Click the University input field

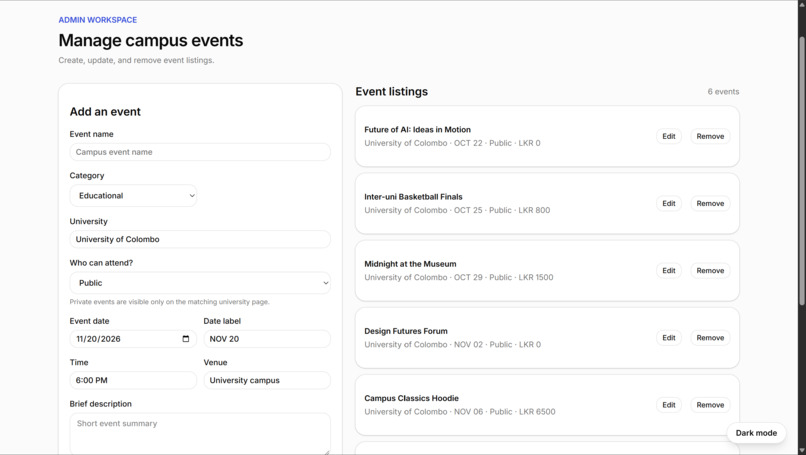[x=200, y=240]
